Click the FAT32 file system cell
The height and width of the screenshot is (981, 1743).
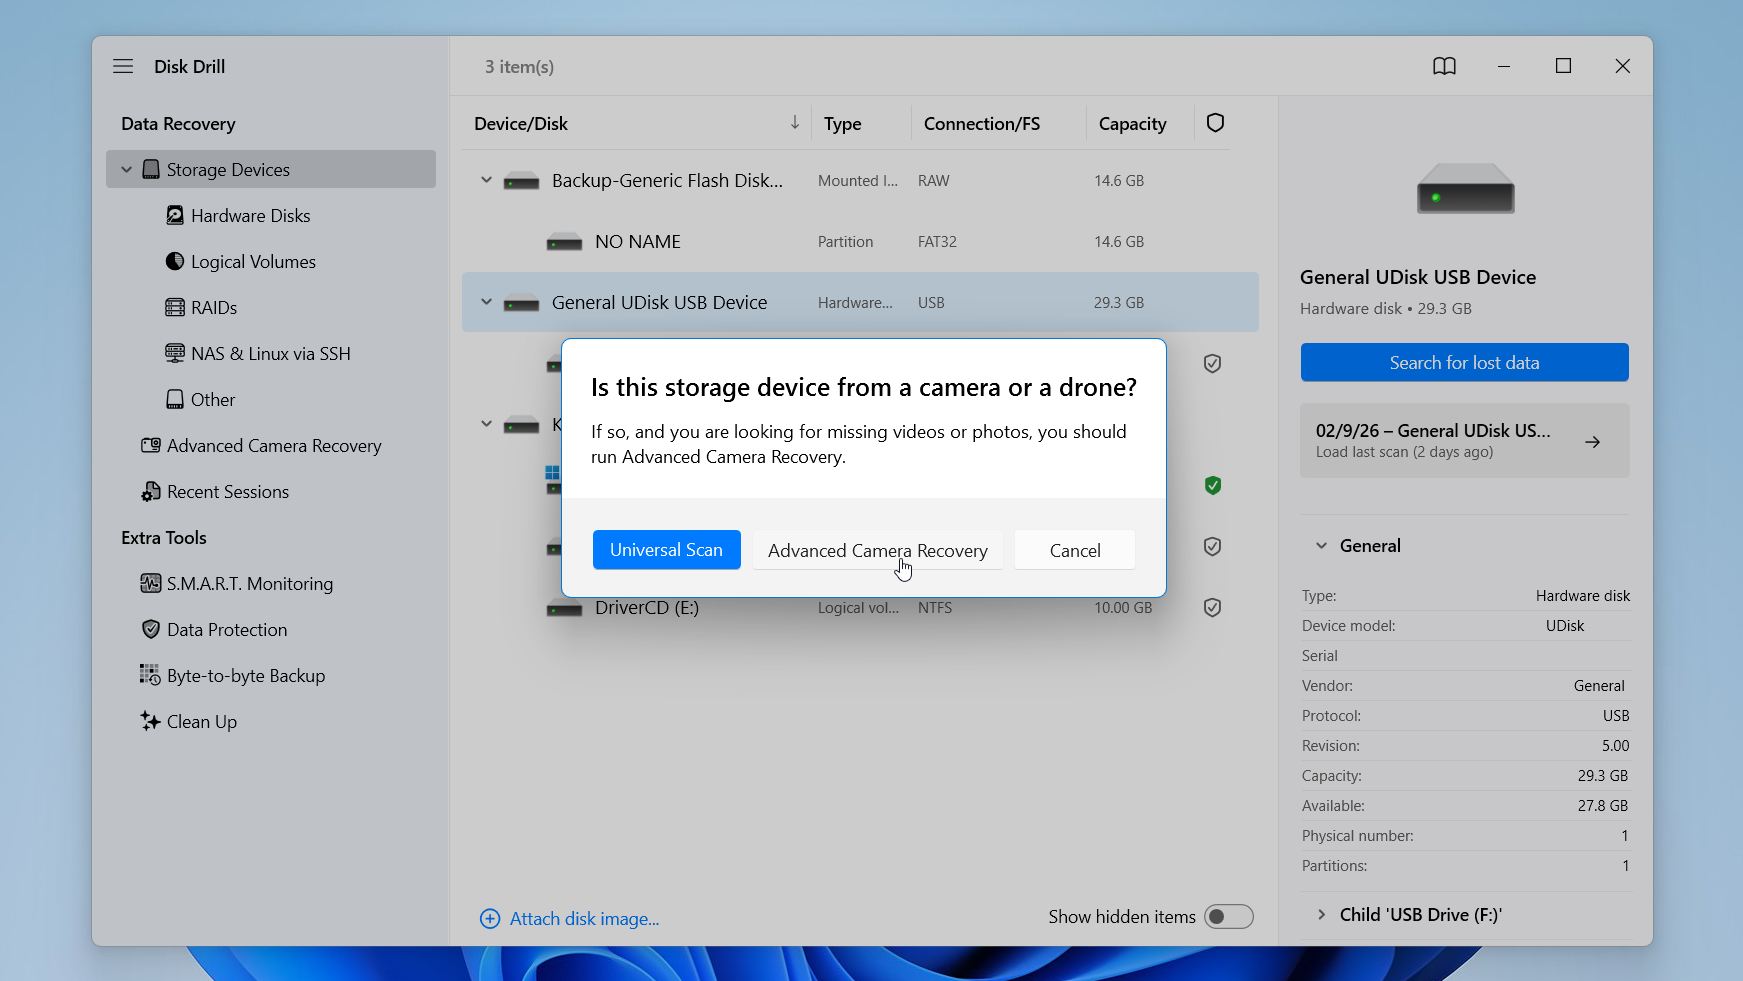pyautogui.click(x=937, y=241)
